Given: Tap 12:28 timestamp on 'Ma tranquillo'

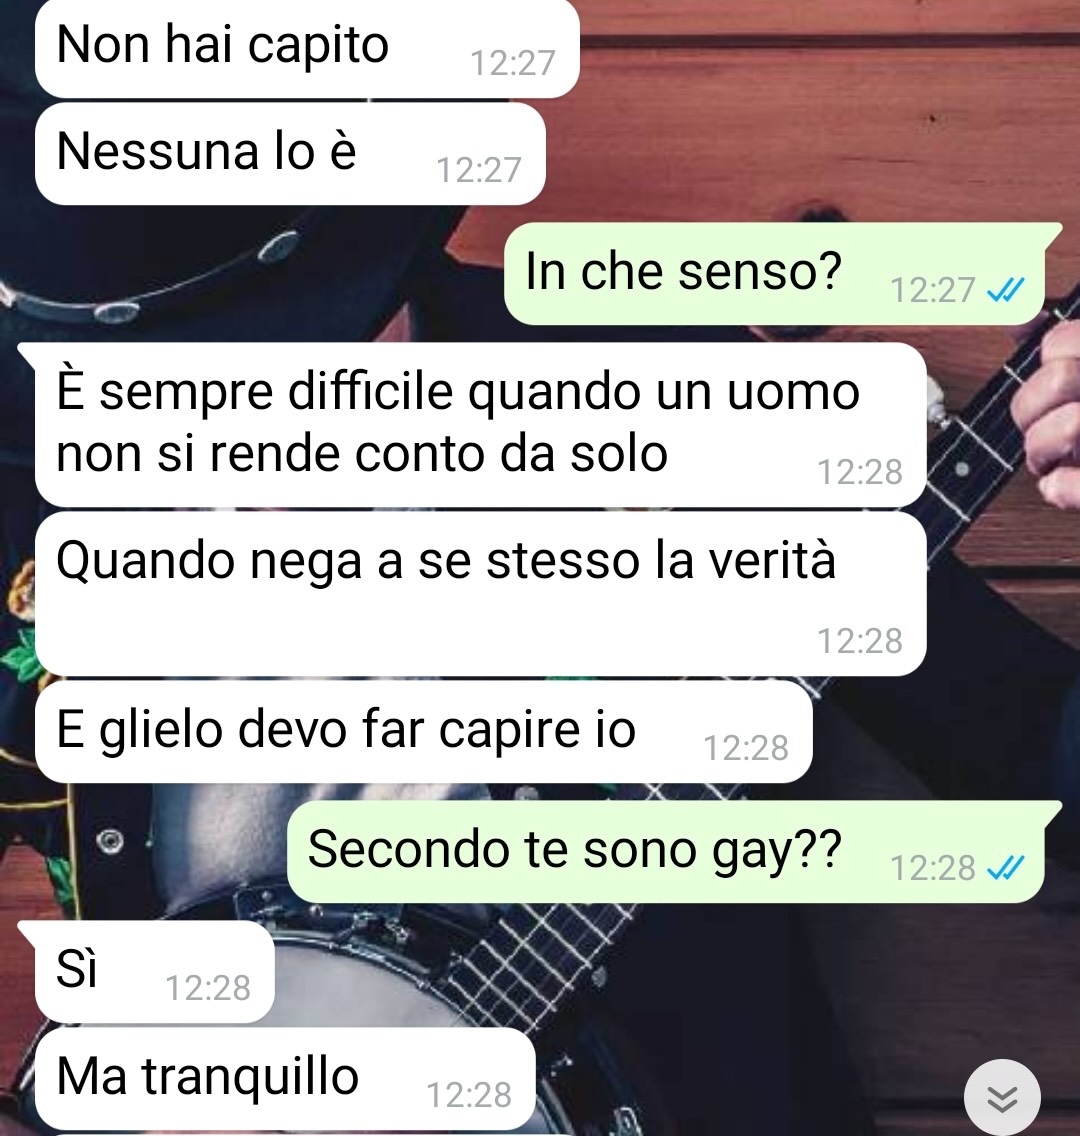Looking at the screenshot, I should [x=469, y=1095].
